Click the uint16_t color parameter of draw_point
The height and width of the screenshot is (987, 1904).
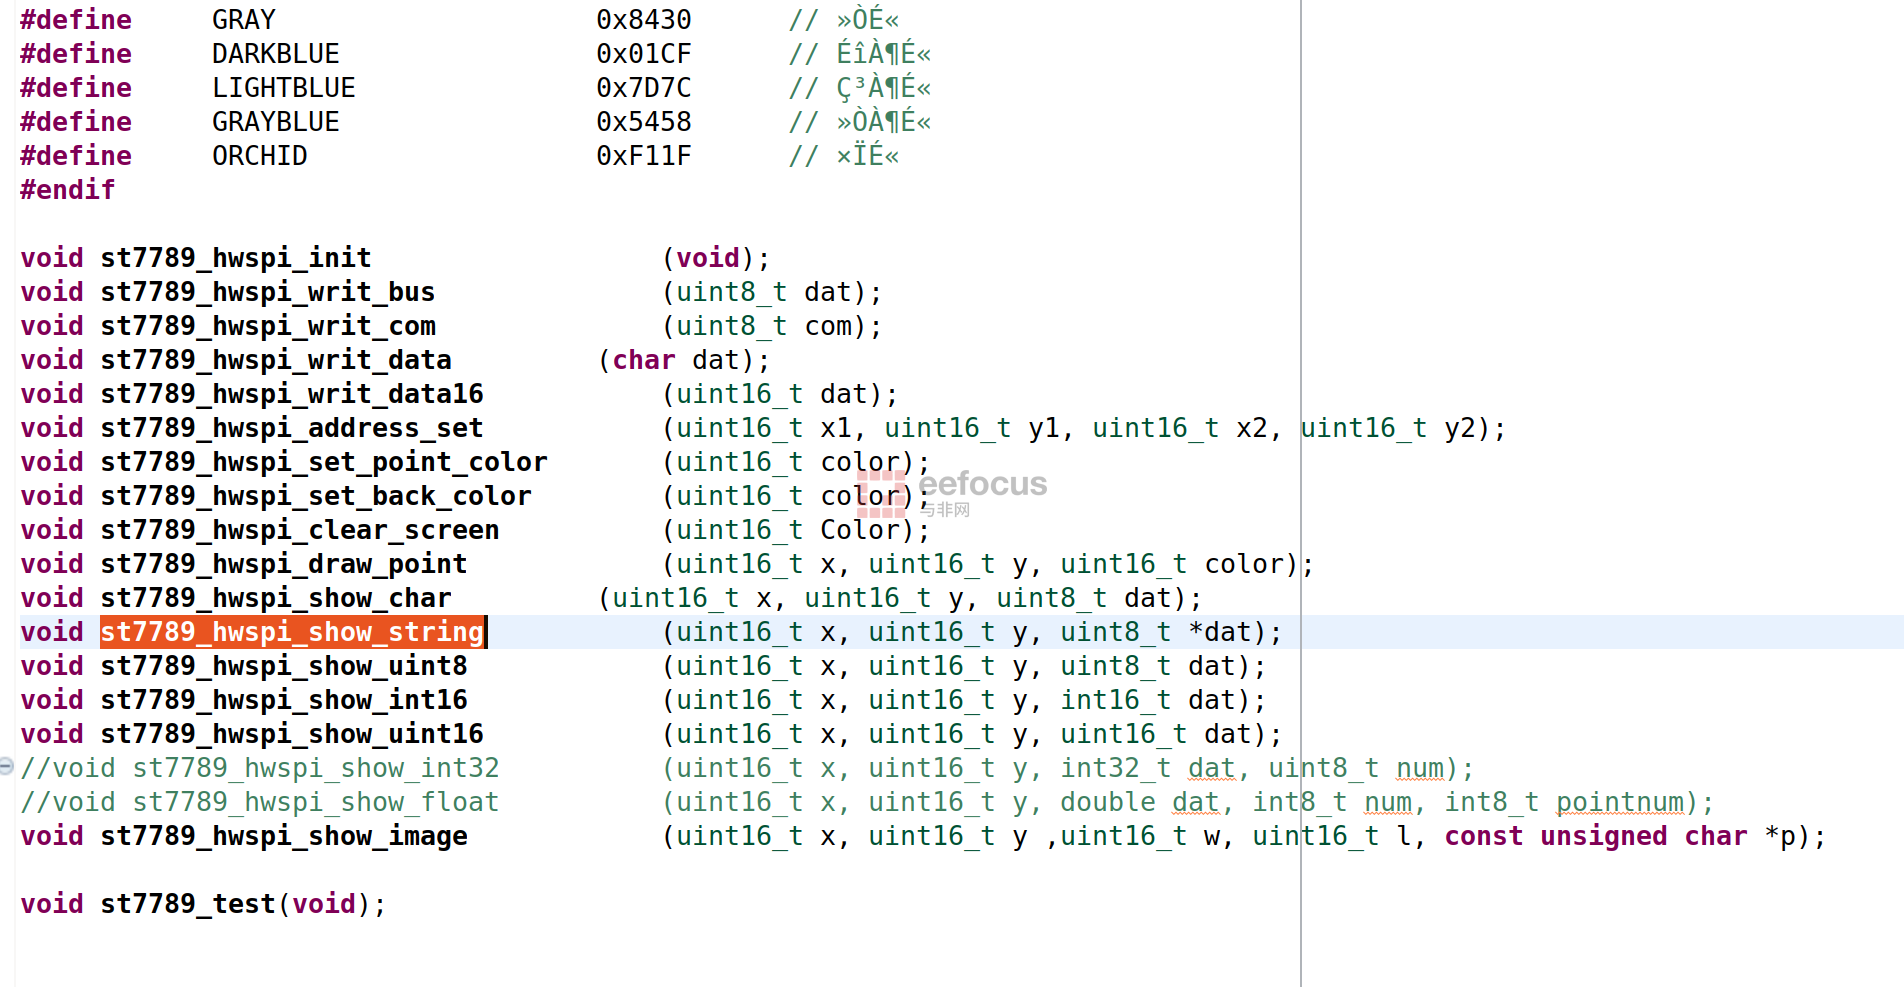(1172, 564)
